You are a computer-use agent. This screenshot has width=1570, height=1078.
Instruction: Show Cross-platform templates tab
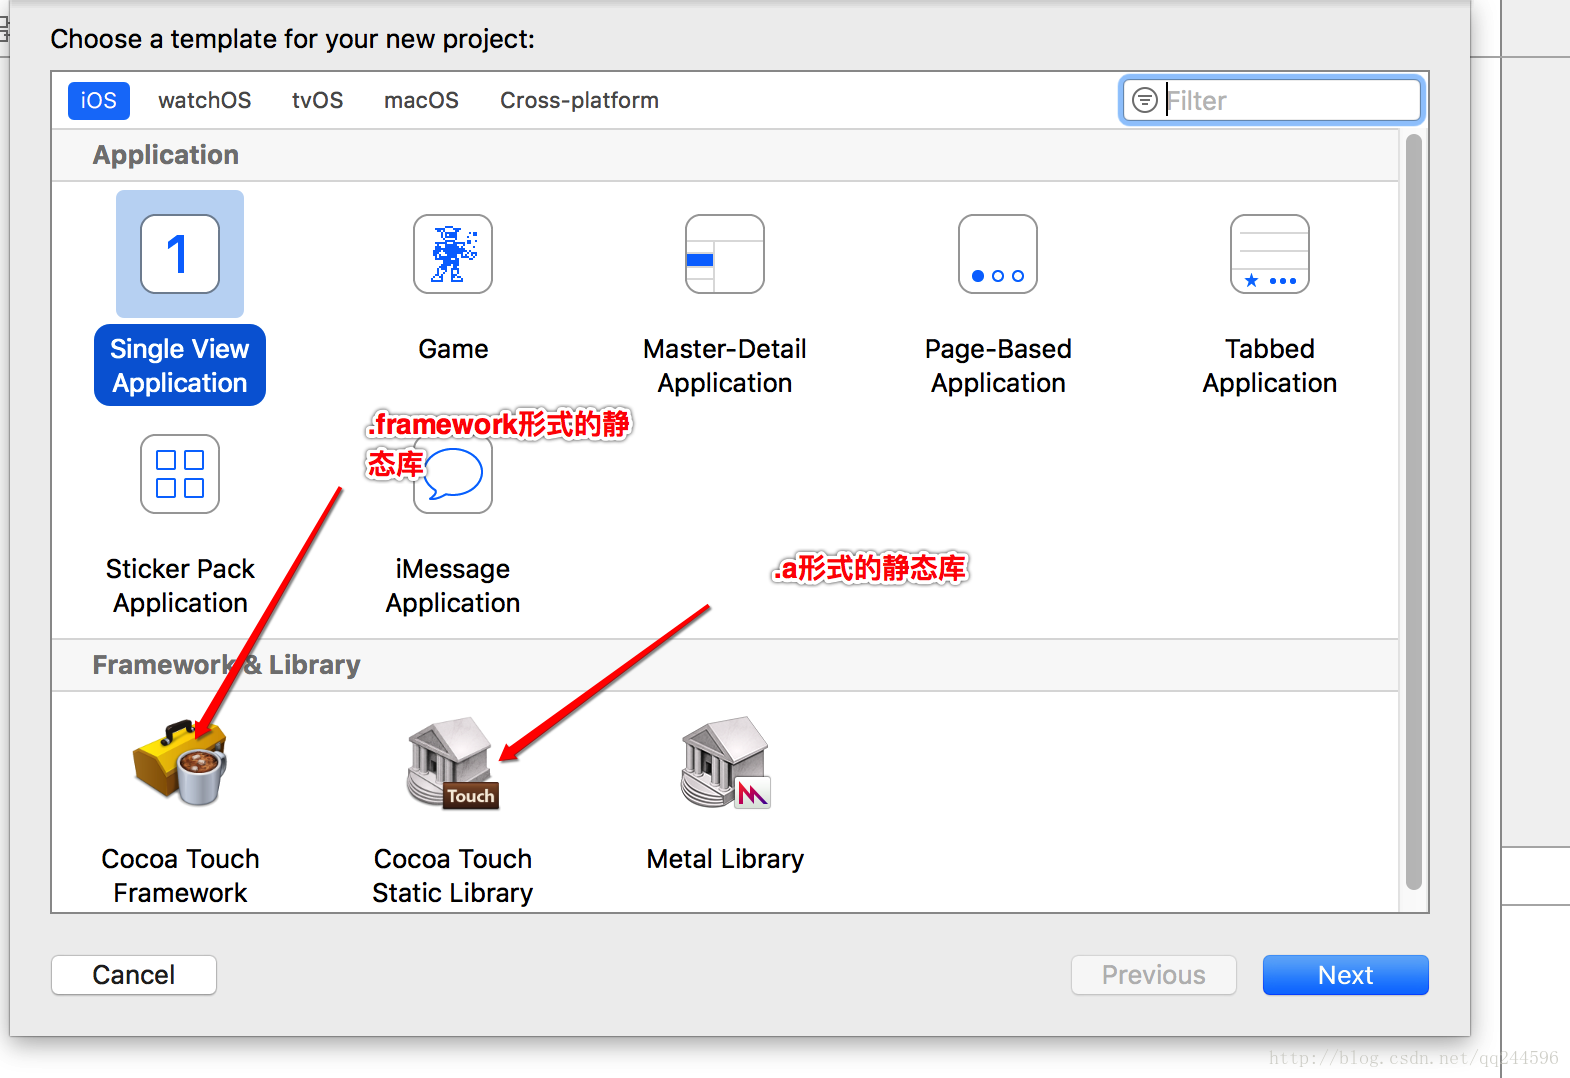(x=580, y=101)
